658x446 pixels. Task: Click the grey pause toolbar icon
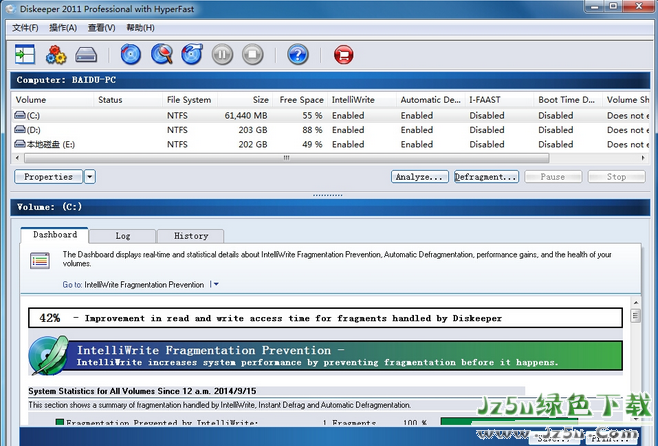tap(222, 55)
